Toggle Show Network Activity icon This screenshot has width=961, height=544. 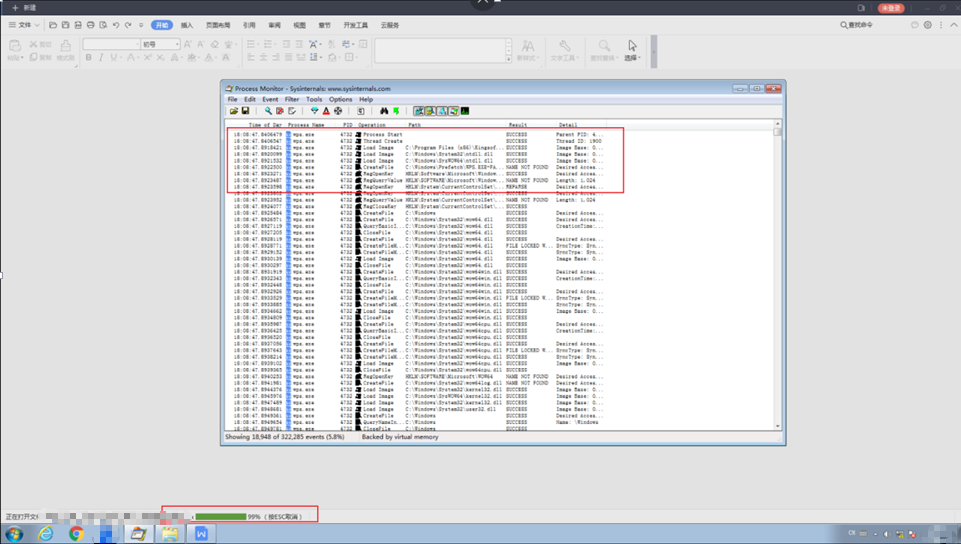click(x=443, y=111)
